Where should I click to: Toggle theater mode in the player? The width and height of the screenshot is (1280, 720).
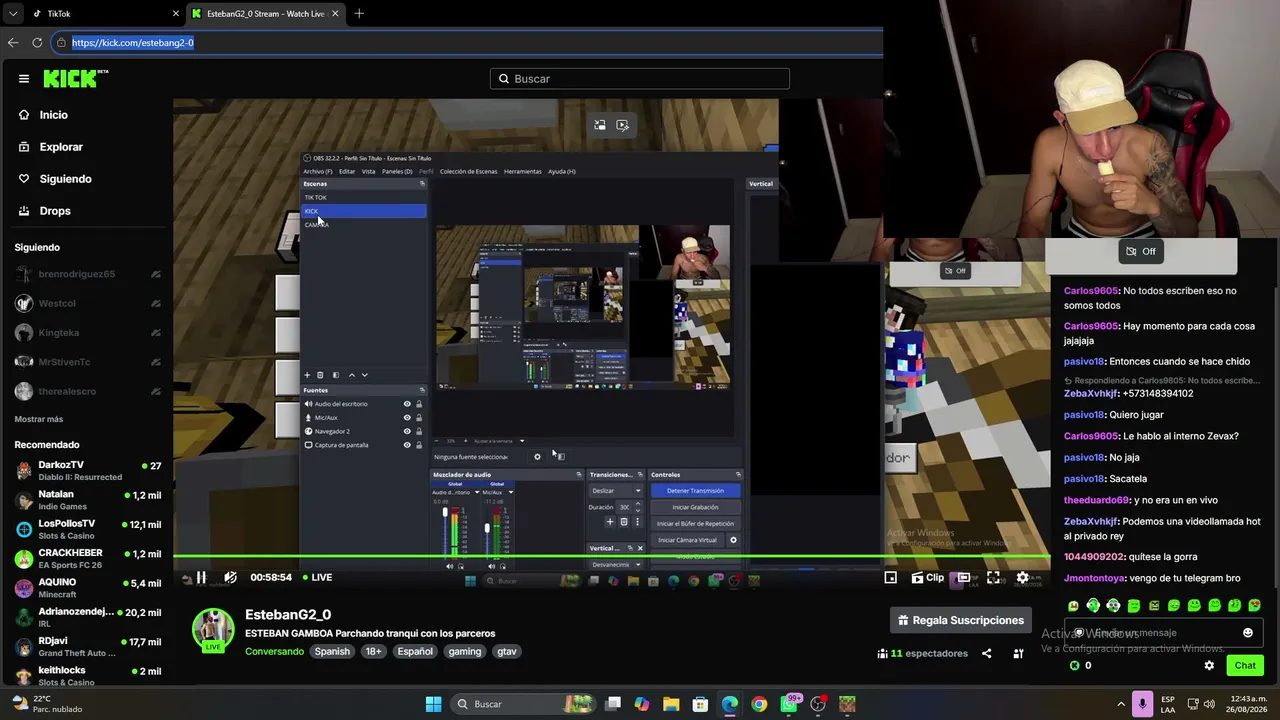click(964, 577)
